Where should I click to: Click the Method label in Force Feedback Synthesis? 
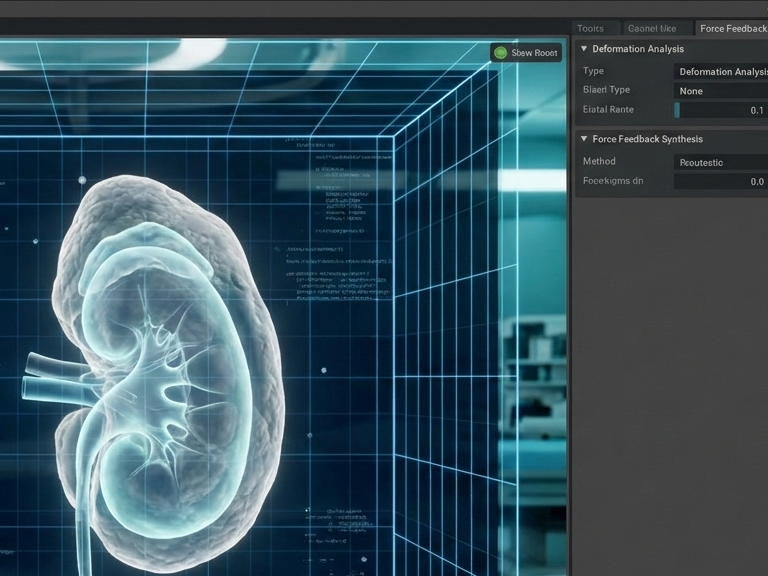click(599, 161)
